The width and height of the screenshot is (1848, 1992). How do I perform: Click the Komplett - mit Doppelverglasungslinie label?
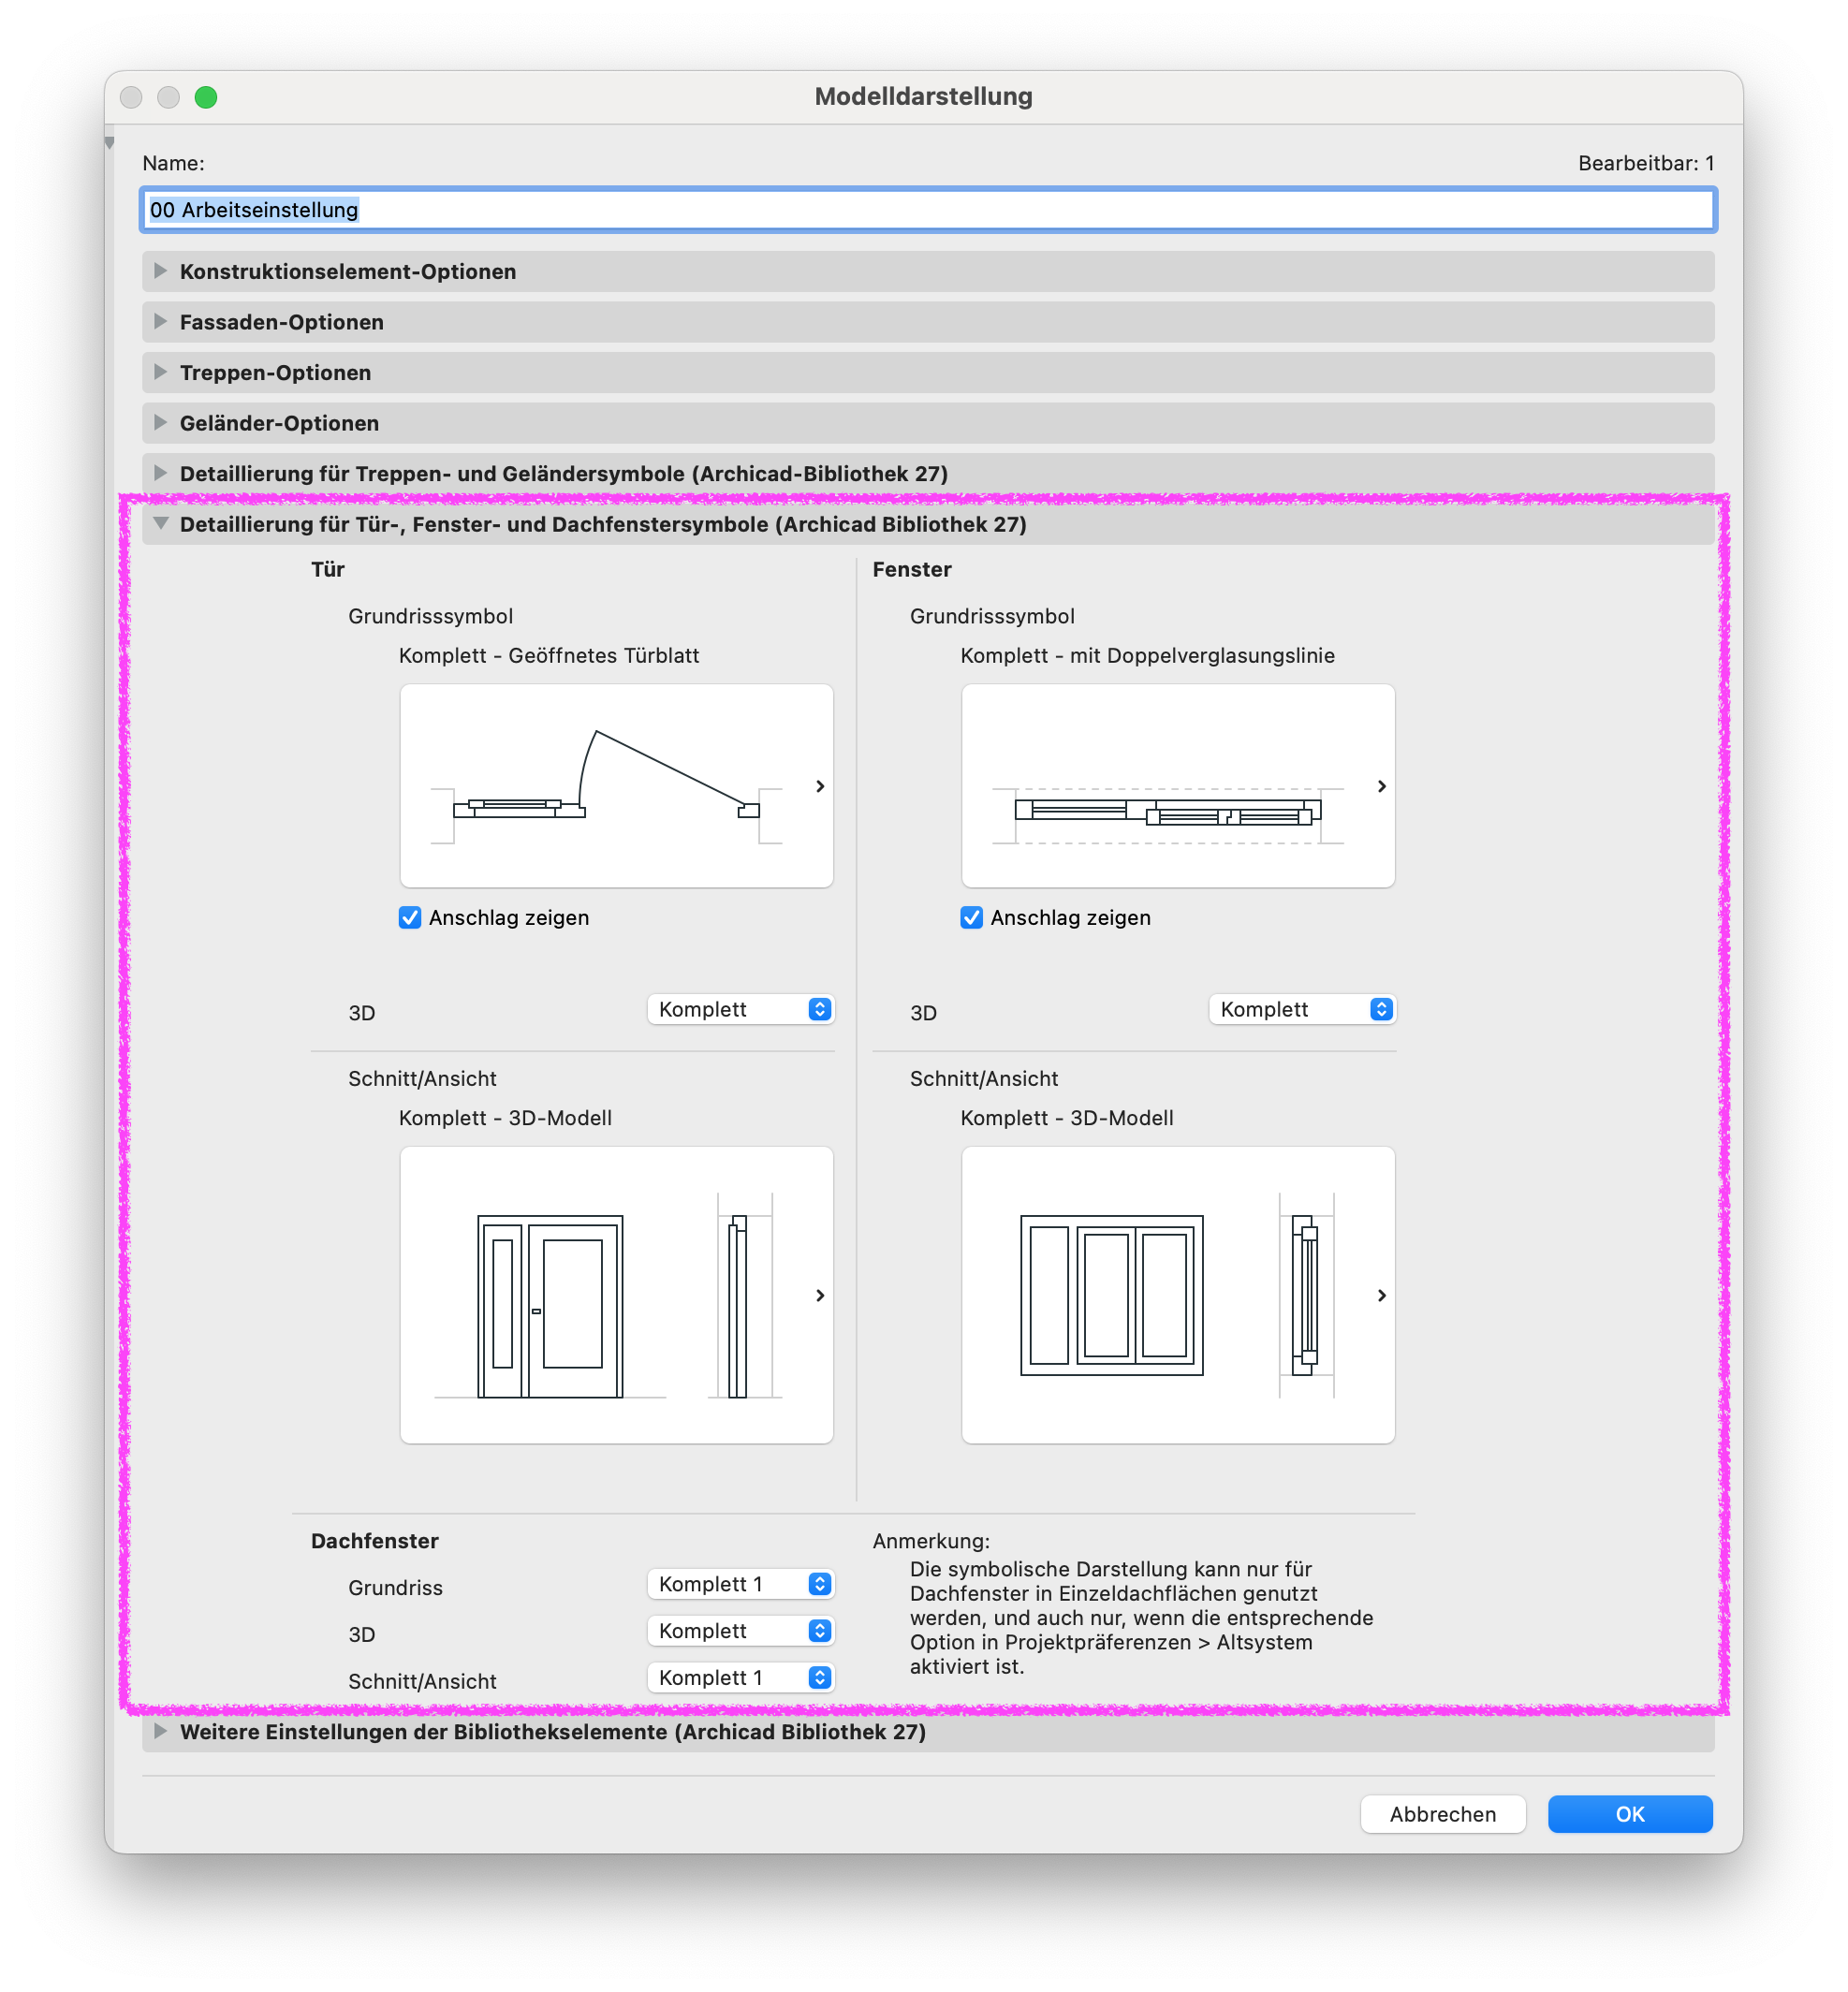click(1147, 656)
